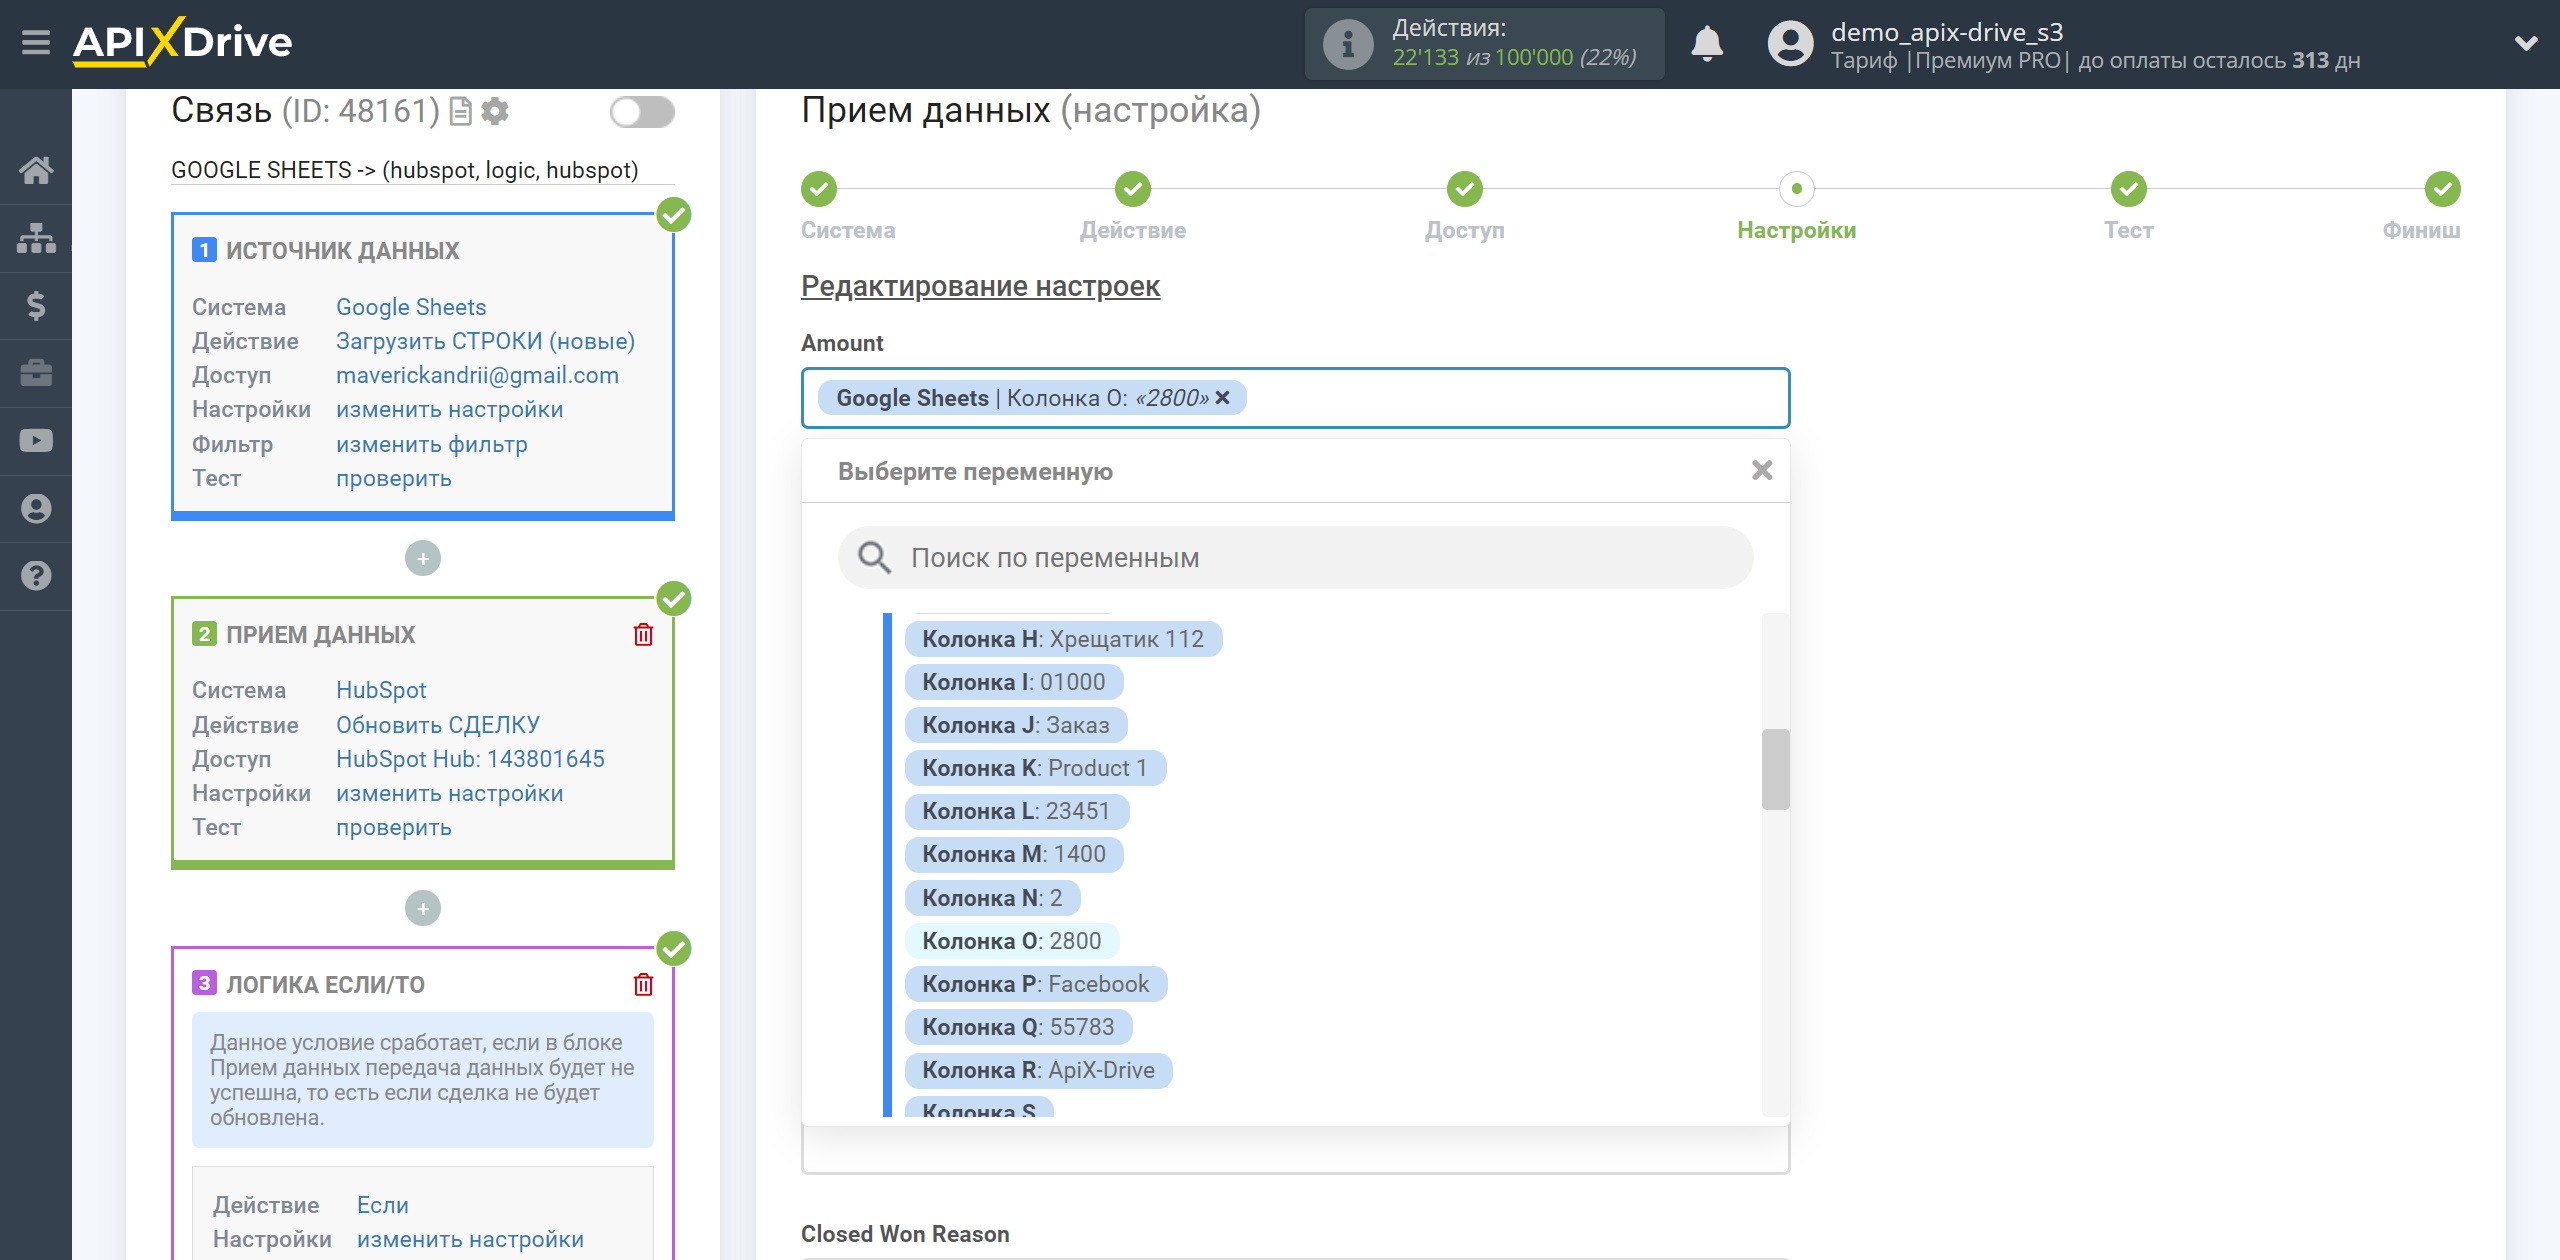Open the hamburger main menu
Viewport: 2560px width, 1260px height.
[36, 43]
